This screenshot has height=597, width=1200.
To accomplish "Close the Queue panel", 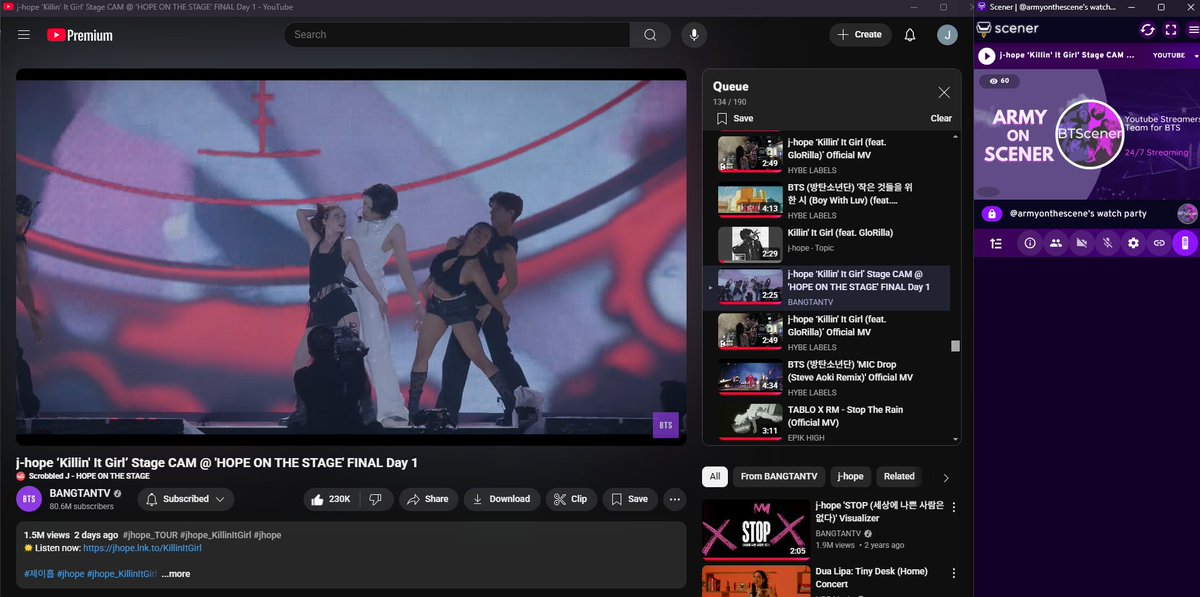I will click(944, 92).
